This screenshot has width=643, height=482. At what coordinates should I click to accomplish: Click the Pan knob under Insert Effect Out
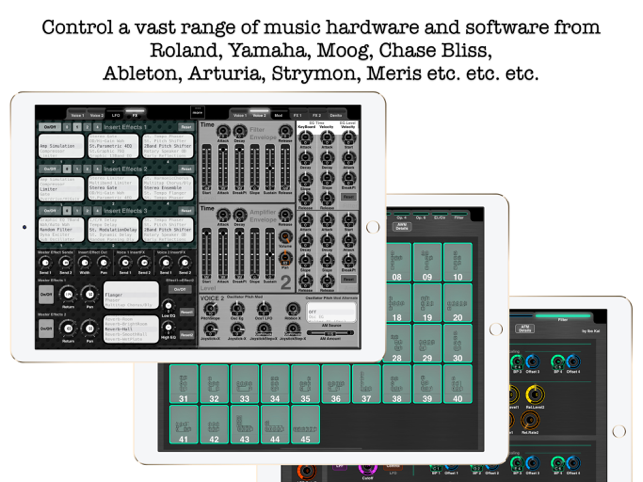pos(104,263)
